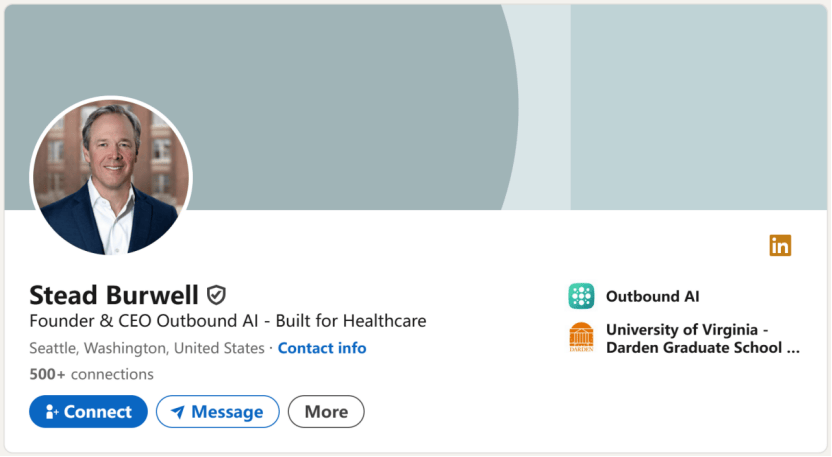Screen dimensions: 832x457
Task: Click the verification shield badge beside the name
Action: (216, 295)
